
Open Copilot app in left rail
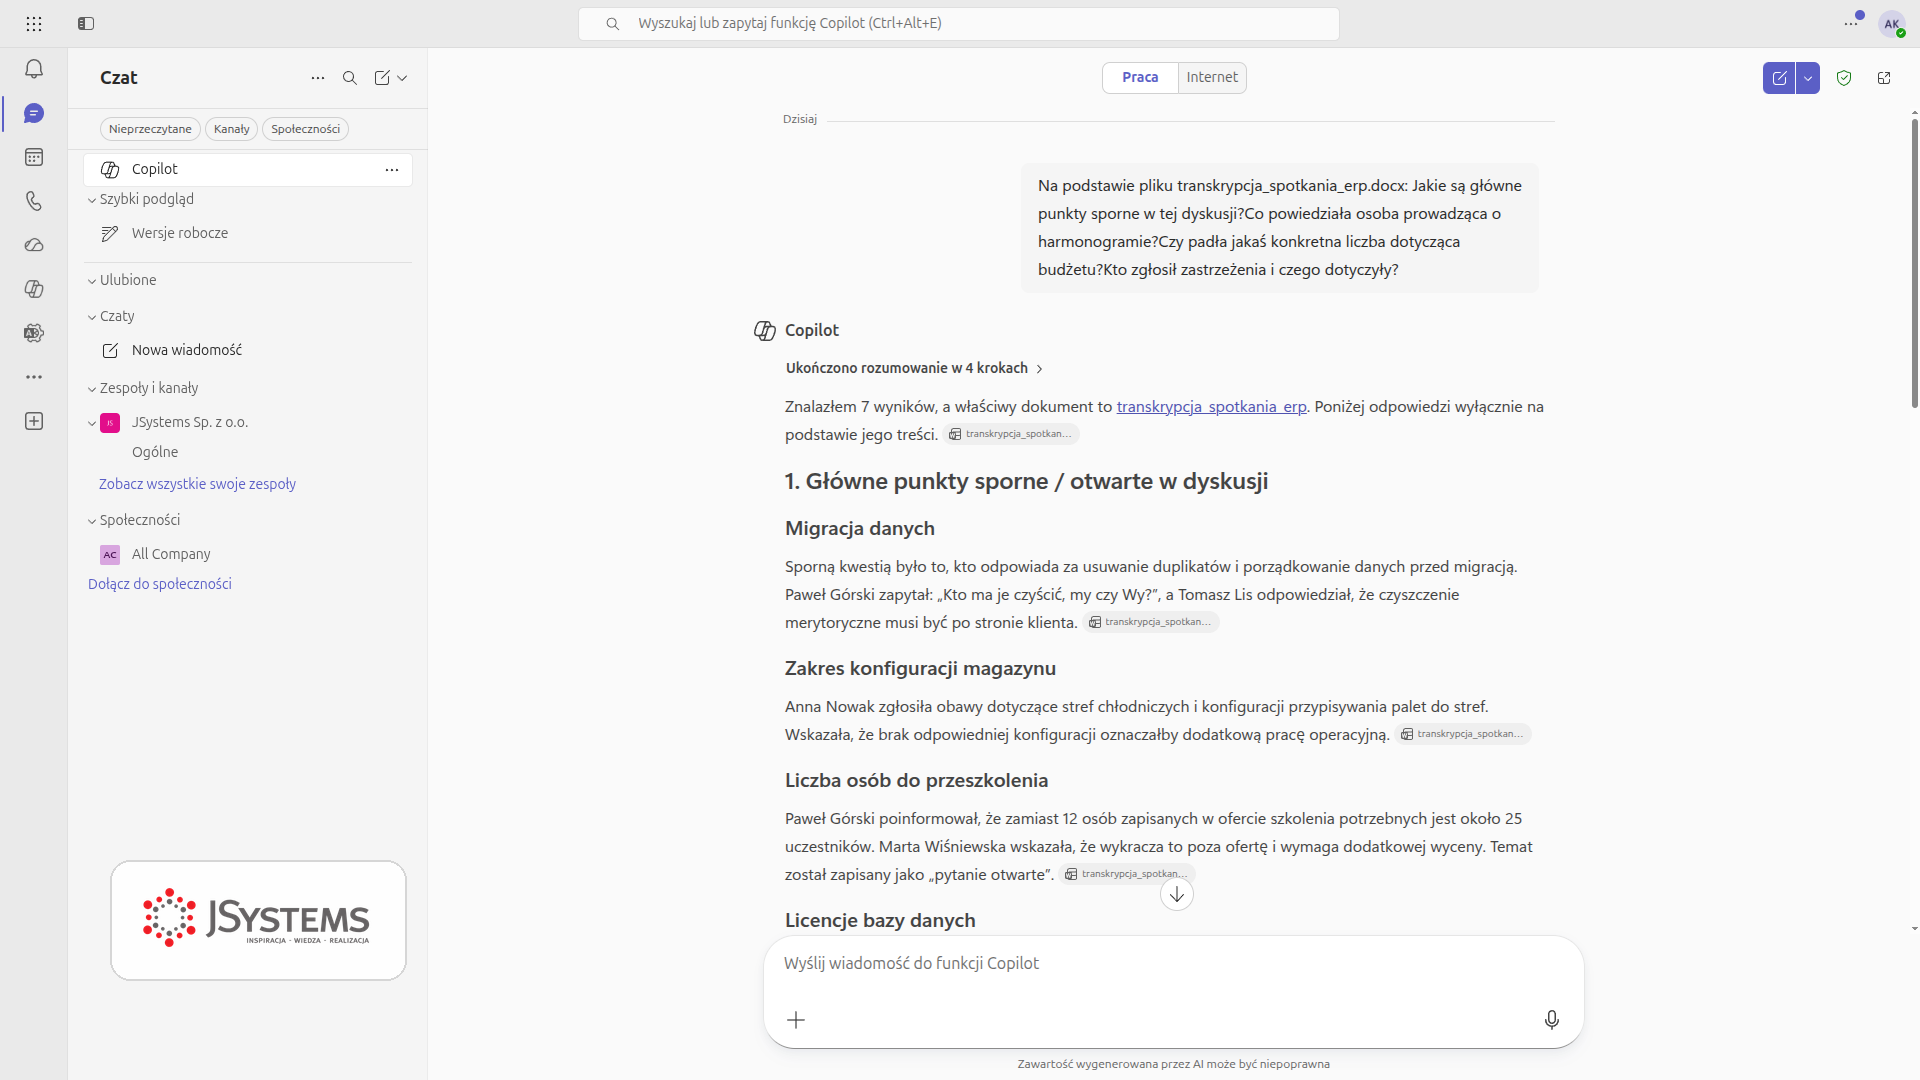tap(34, 289)
